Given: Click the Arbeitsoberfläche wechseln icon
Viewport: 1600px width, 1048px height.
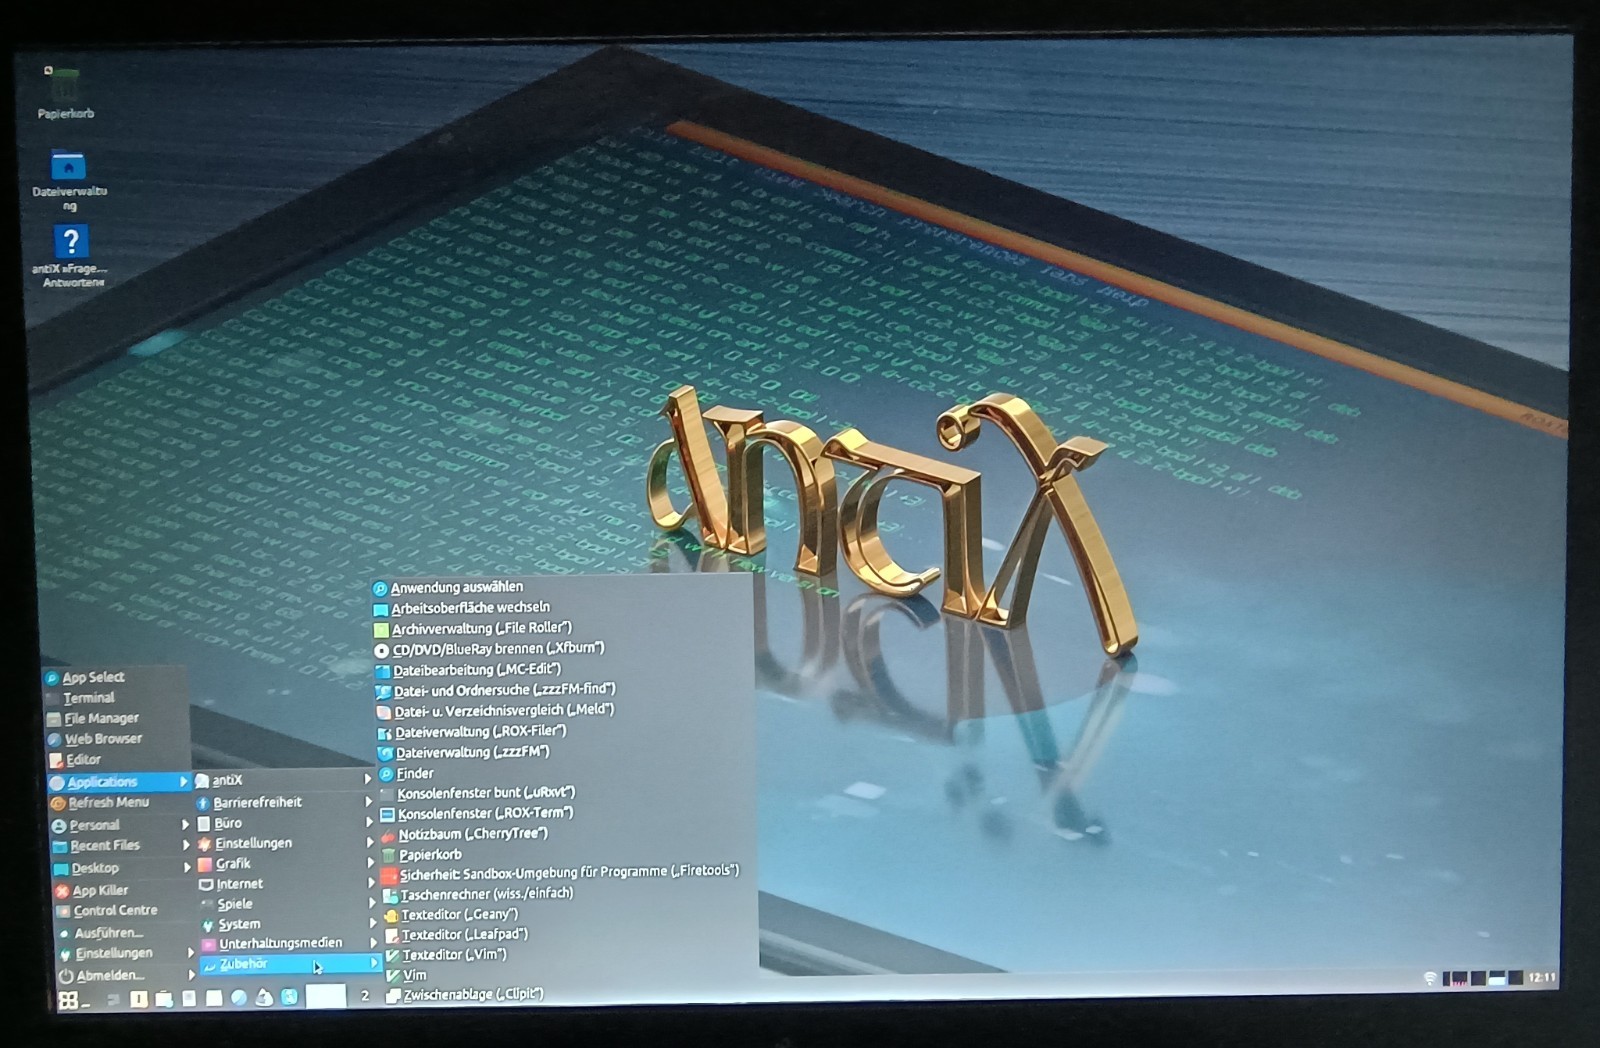Looking at the screenshot, I should 381,609.
